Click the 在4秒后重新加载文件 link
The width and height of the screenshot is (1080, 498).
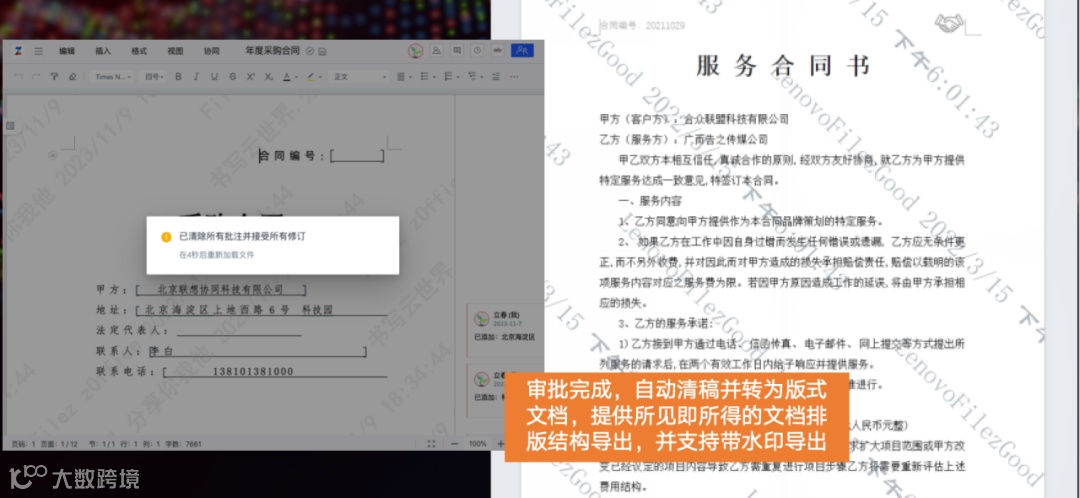[x=217, y=255]
